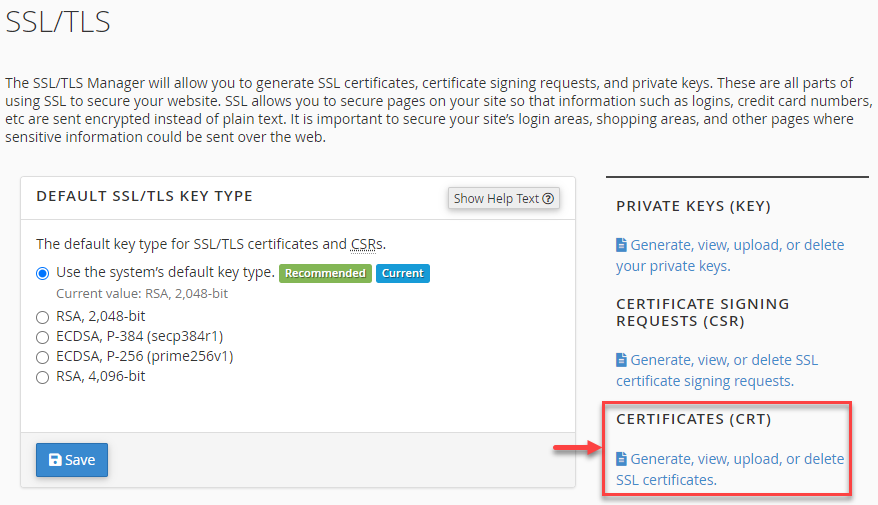Show the help text for key type
The width and height of the screenshot is (878, 505).
503,199
